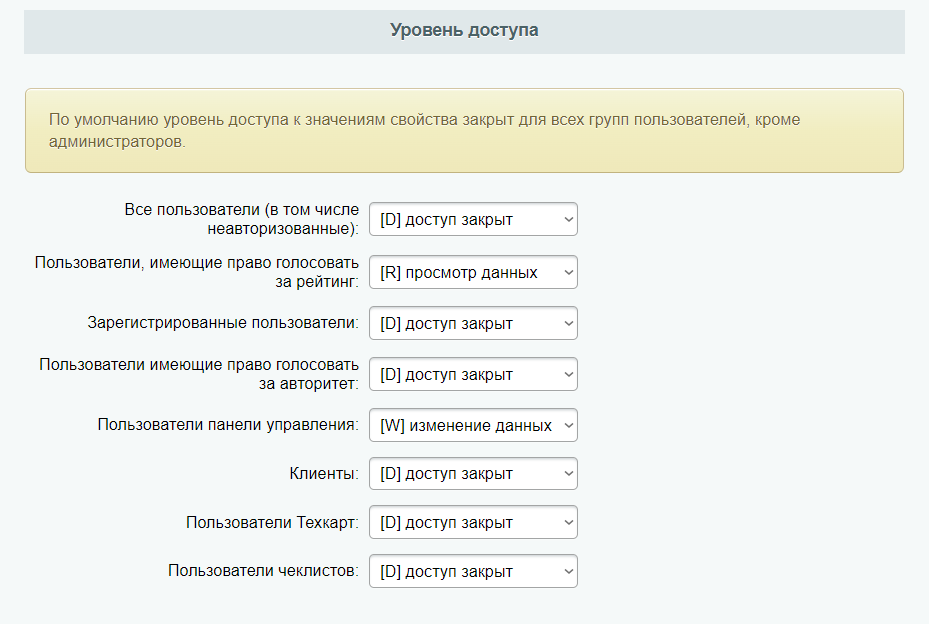This screenshot has height=624, width=929.
Task: Open the access dropdown for authority voters
Action: coord(472,373)
